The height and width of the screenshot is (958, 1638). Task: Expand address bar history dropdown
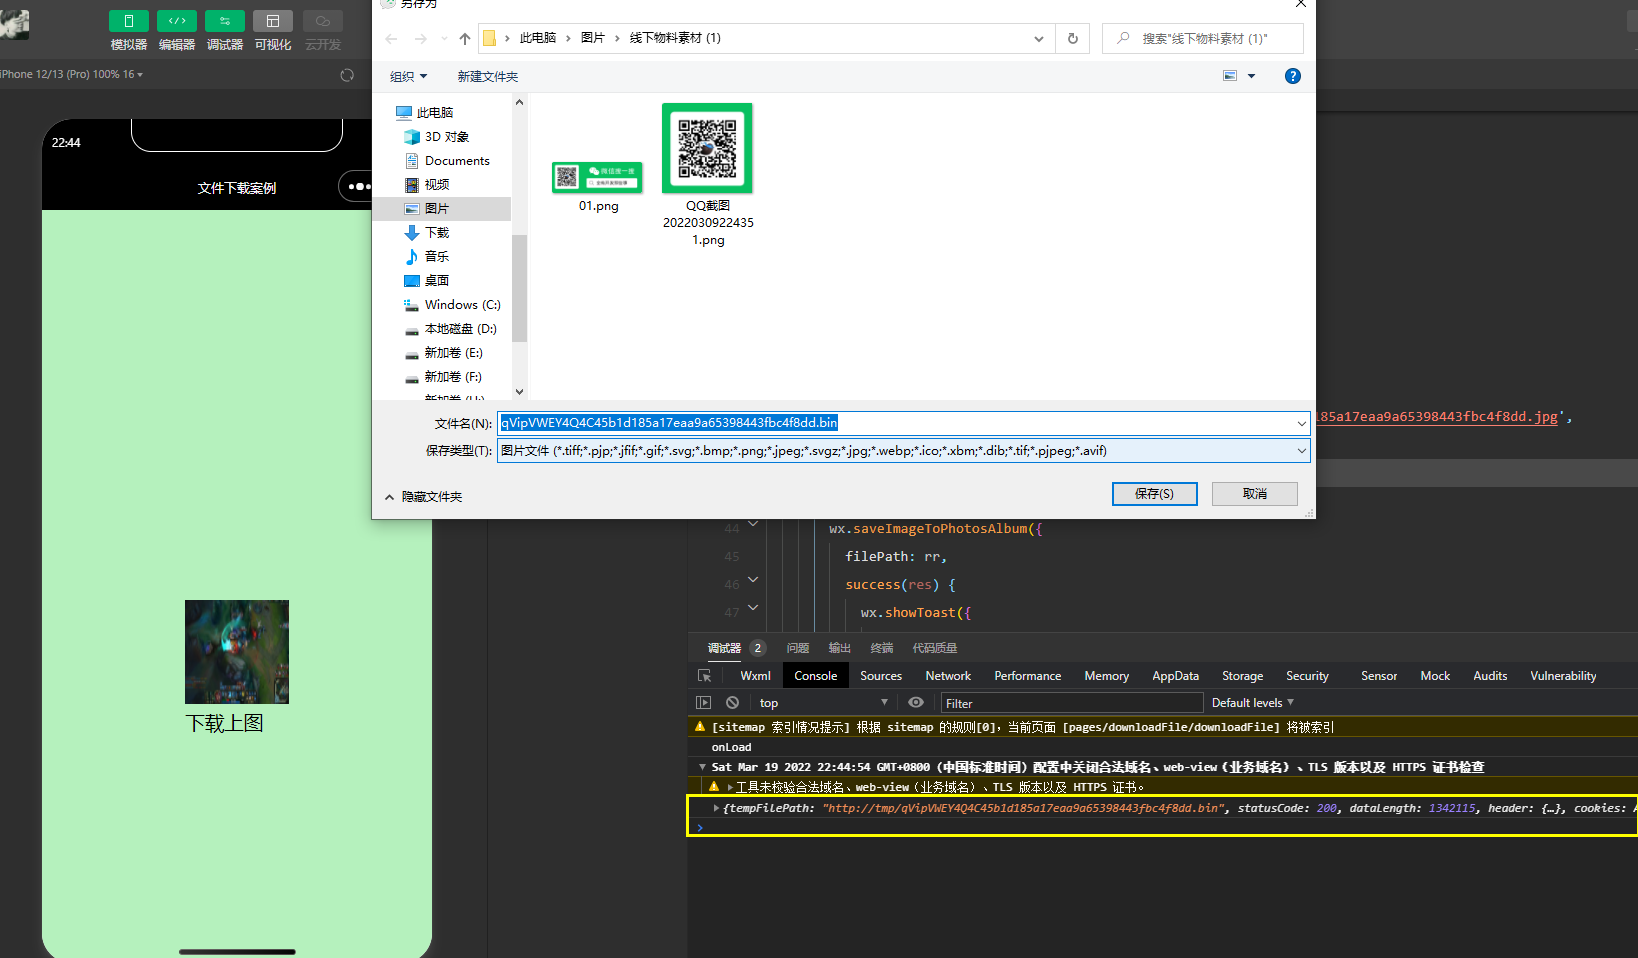(x=1039, y=39)
